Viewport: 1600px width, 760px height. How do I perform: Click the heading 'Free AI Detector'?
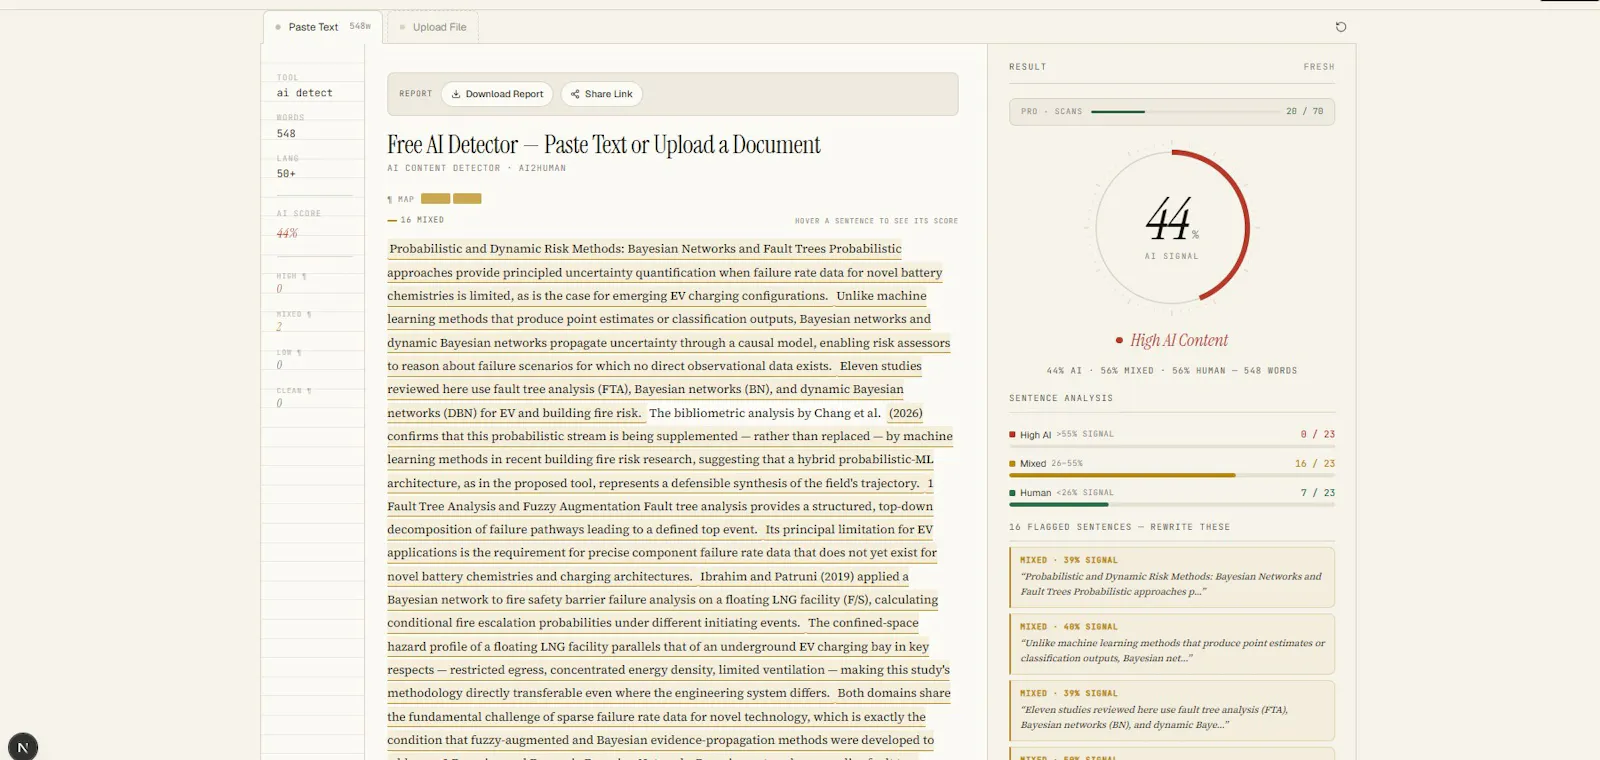(452, 145)
